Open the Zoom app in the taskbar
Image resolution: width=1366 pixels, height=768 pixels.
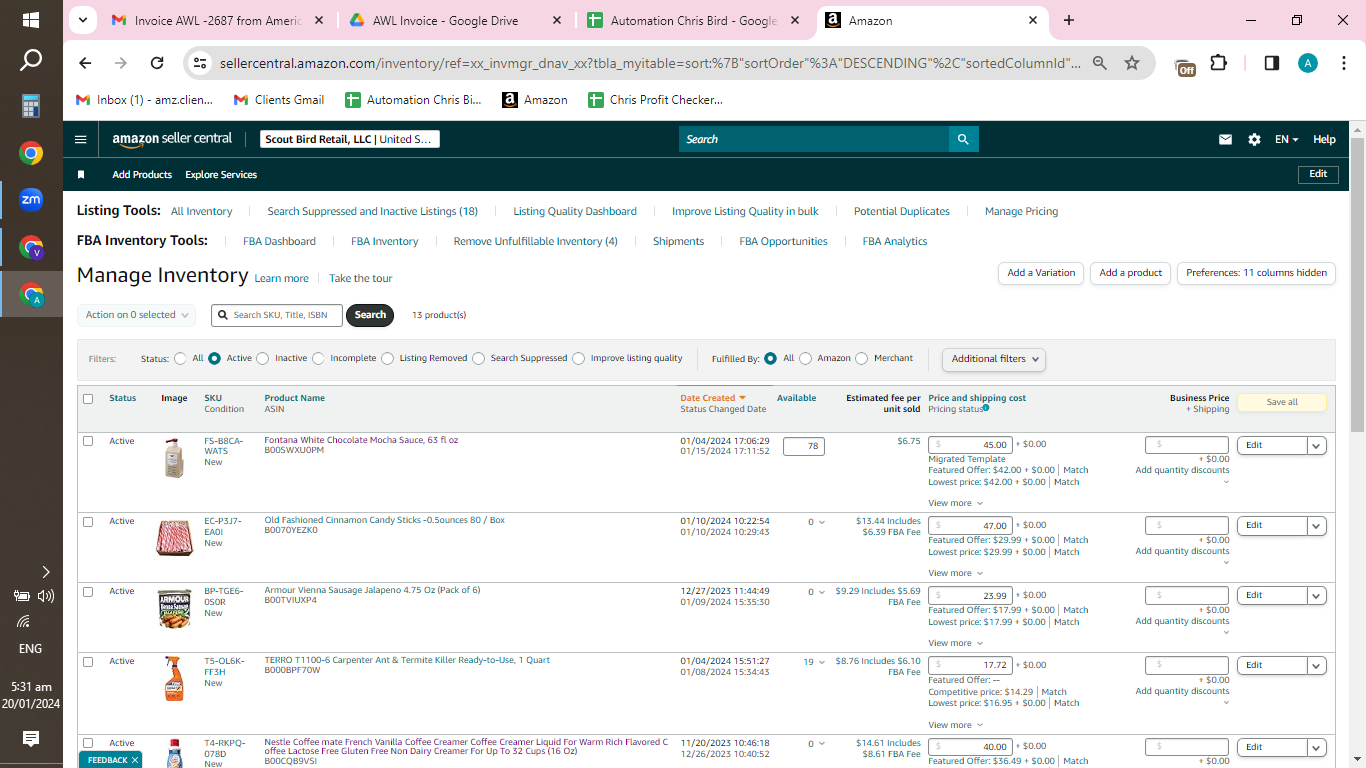pos(31,200)
